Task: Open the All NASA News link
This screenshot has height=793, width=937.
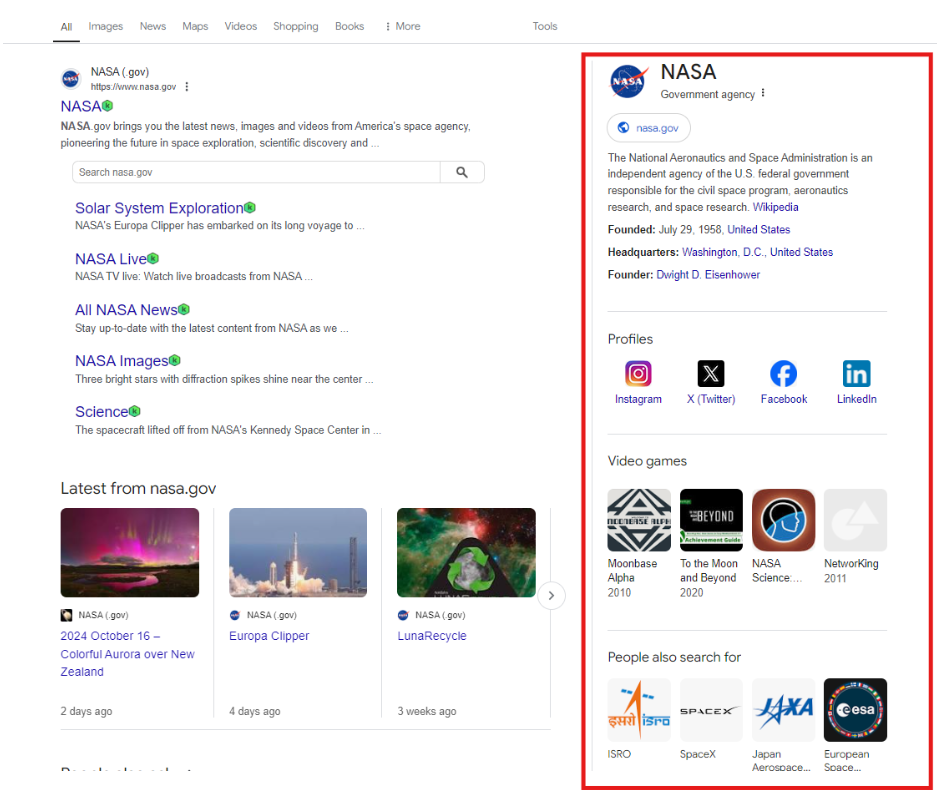Action: [126, 310]
